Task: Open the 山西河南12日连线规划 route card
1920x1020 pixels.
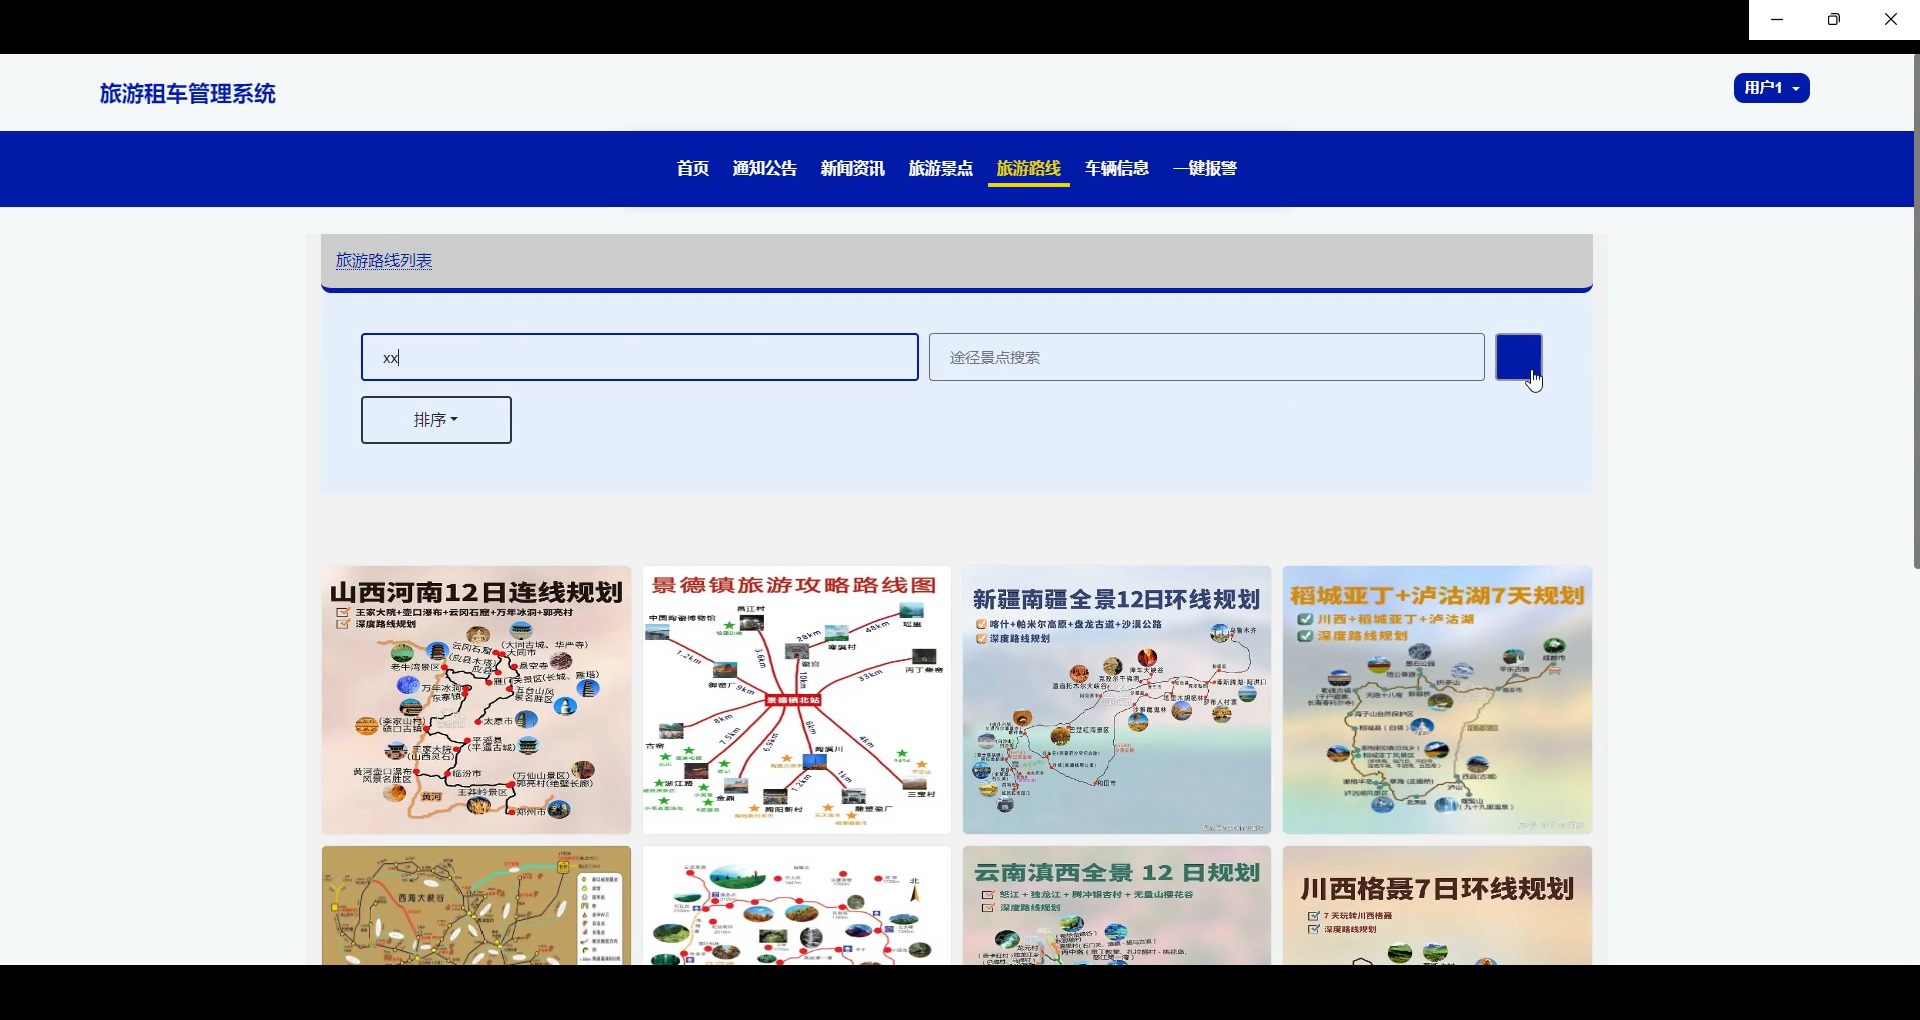Action: (x=476, y=700)
